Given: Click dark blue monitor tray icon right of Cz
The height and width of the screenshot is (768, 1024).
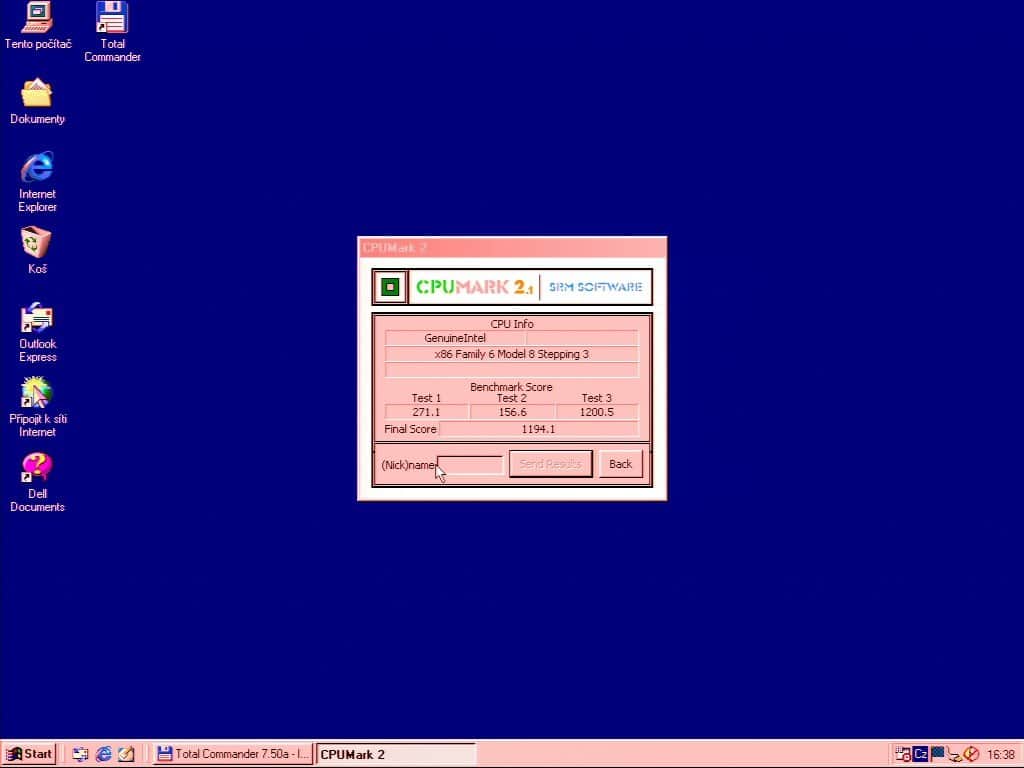Looking at the screenshot, I should 938,754.
